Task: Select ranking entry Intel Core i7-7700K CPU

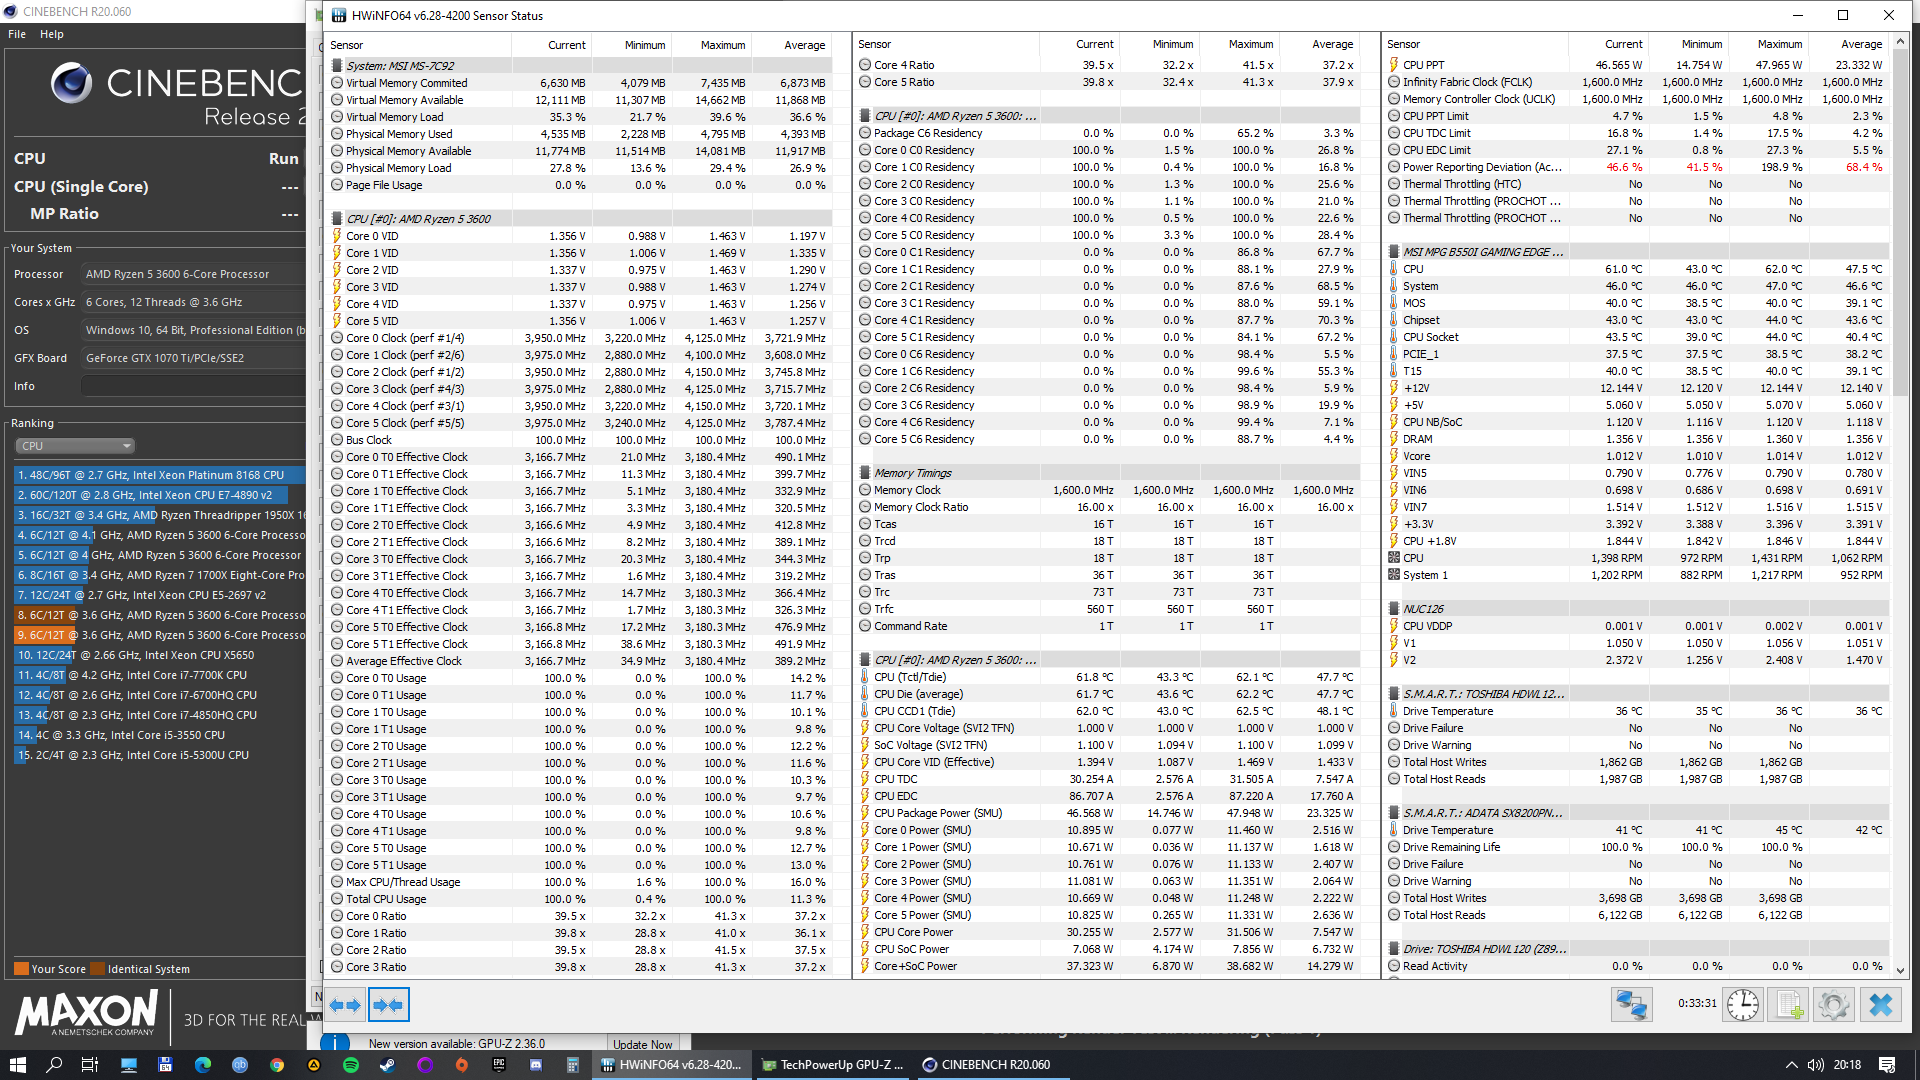Action: point(160,675)
